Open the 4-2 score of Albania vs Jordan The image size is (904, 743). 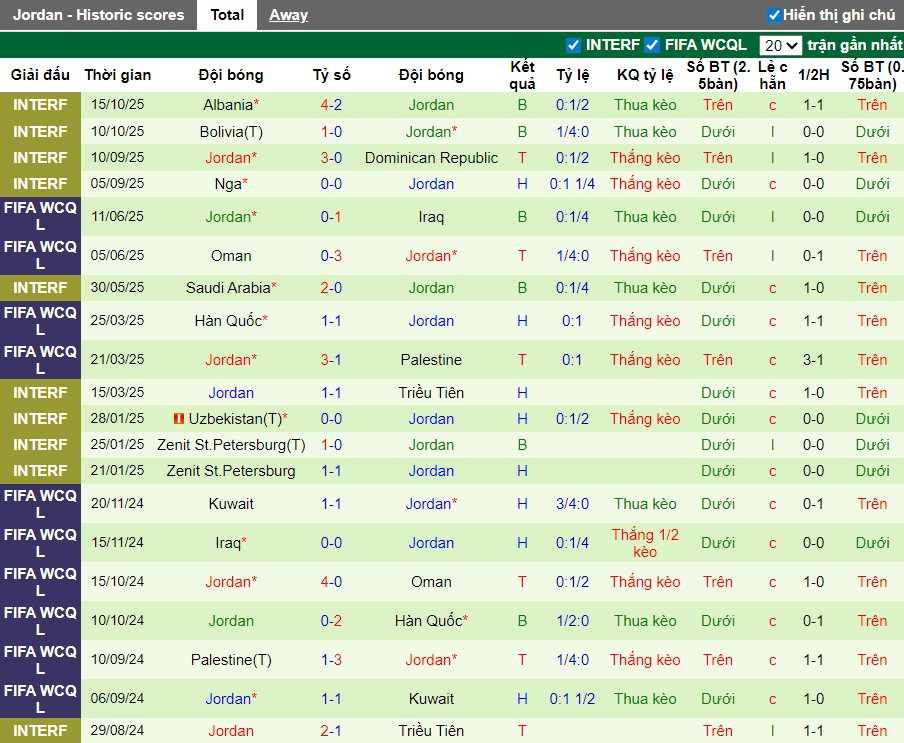[x=331, y=105]
